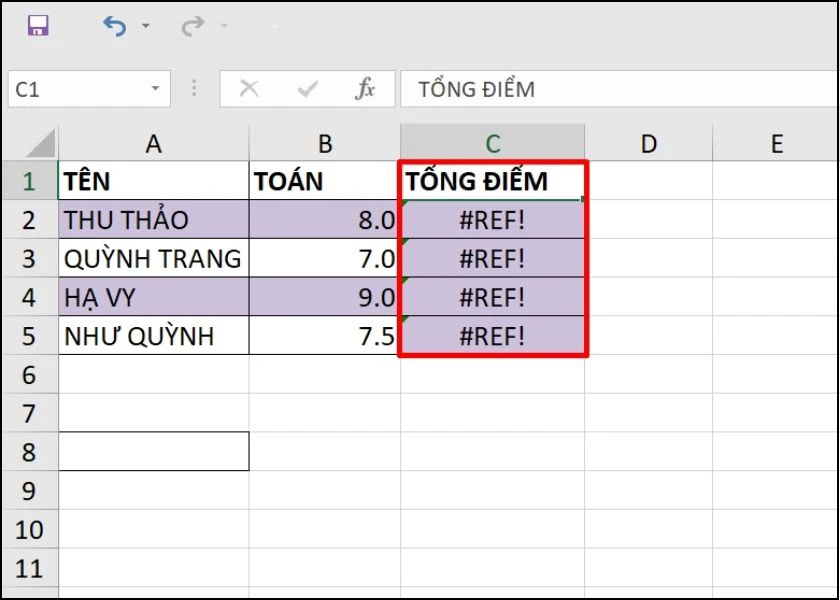840x600 pixels.
Task: Click #REF! error in NHƯ QUỲNH row
Action: 492,336
